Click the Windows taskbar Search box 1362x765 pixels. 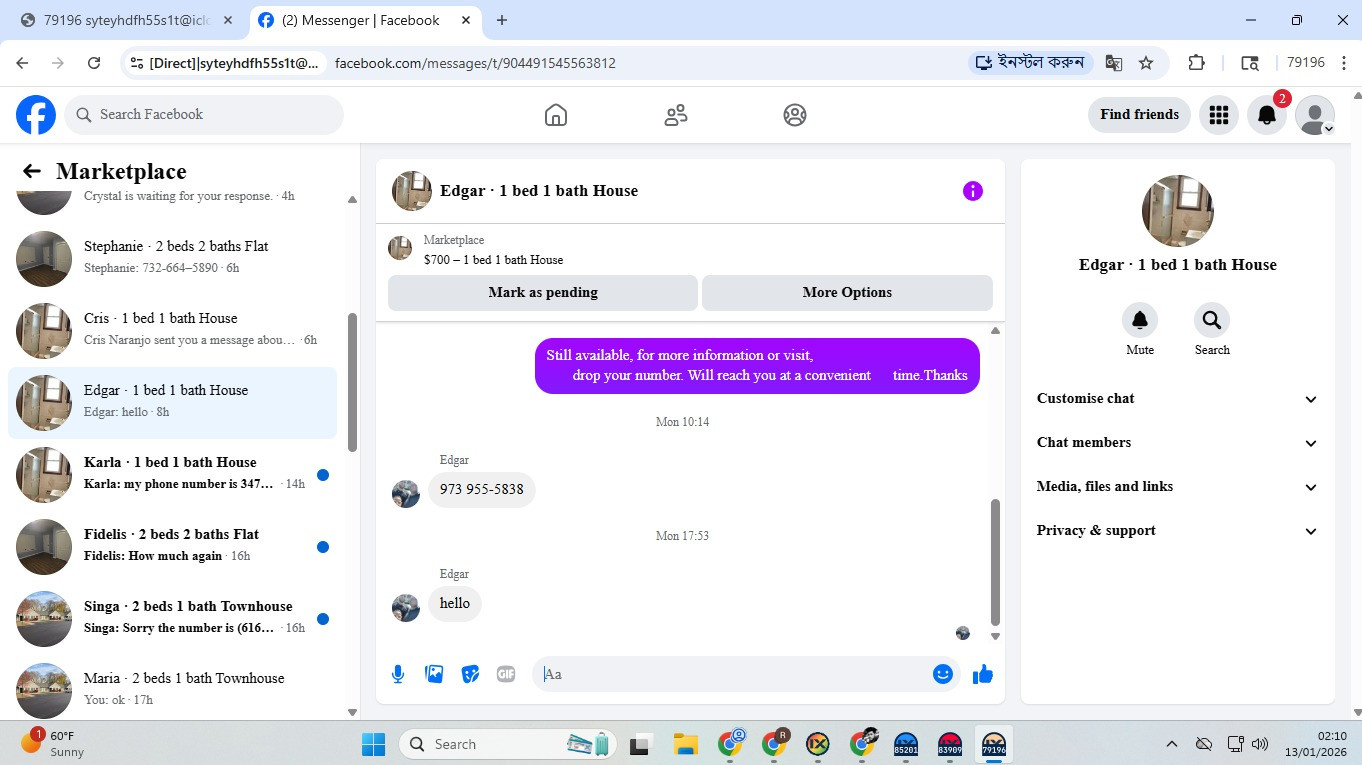(x=508, y=744)
